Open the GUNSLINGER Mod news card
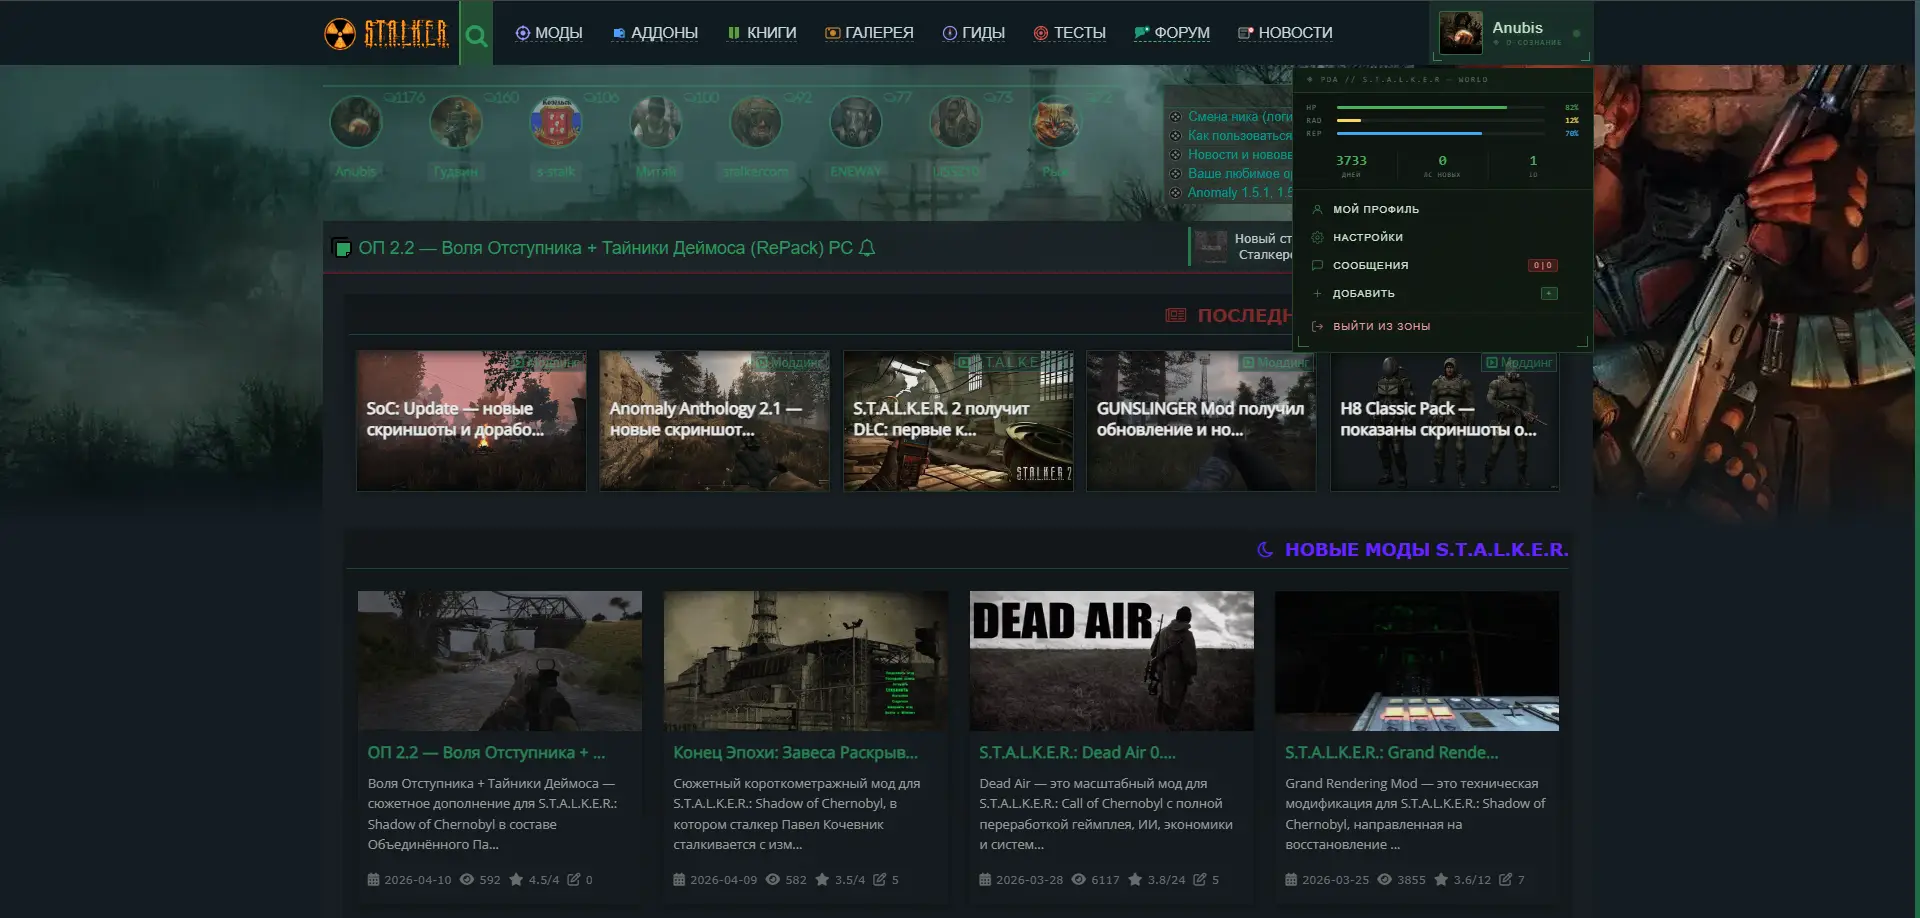 [x=1201, y=420]
